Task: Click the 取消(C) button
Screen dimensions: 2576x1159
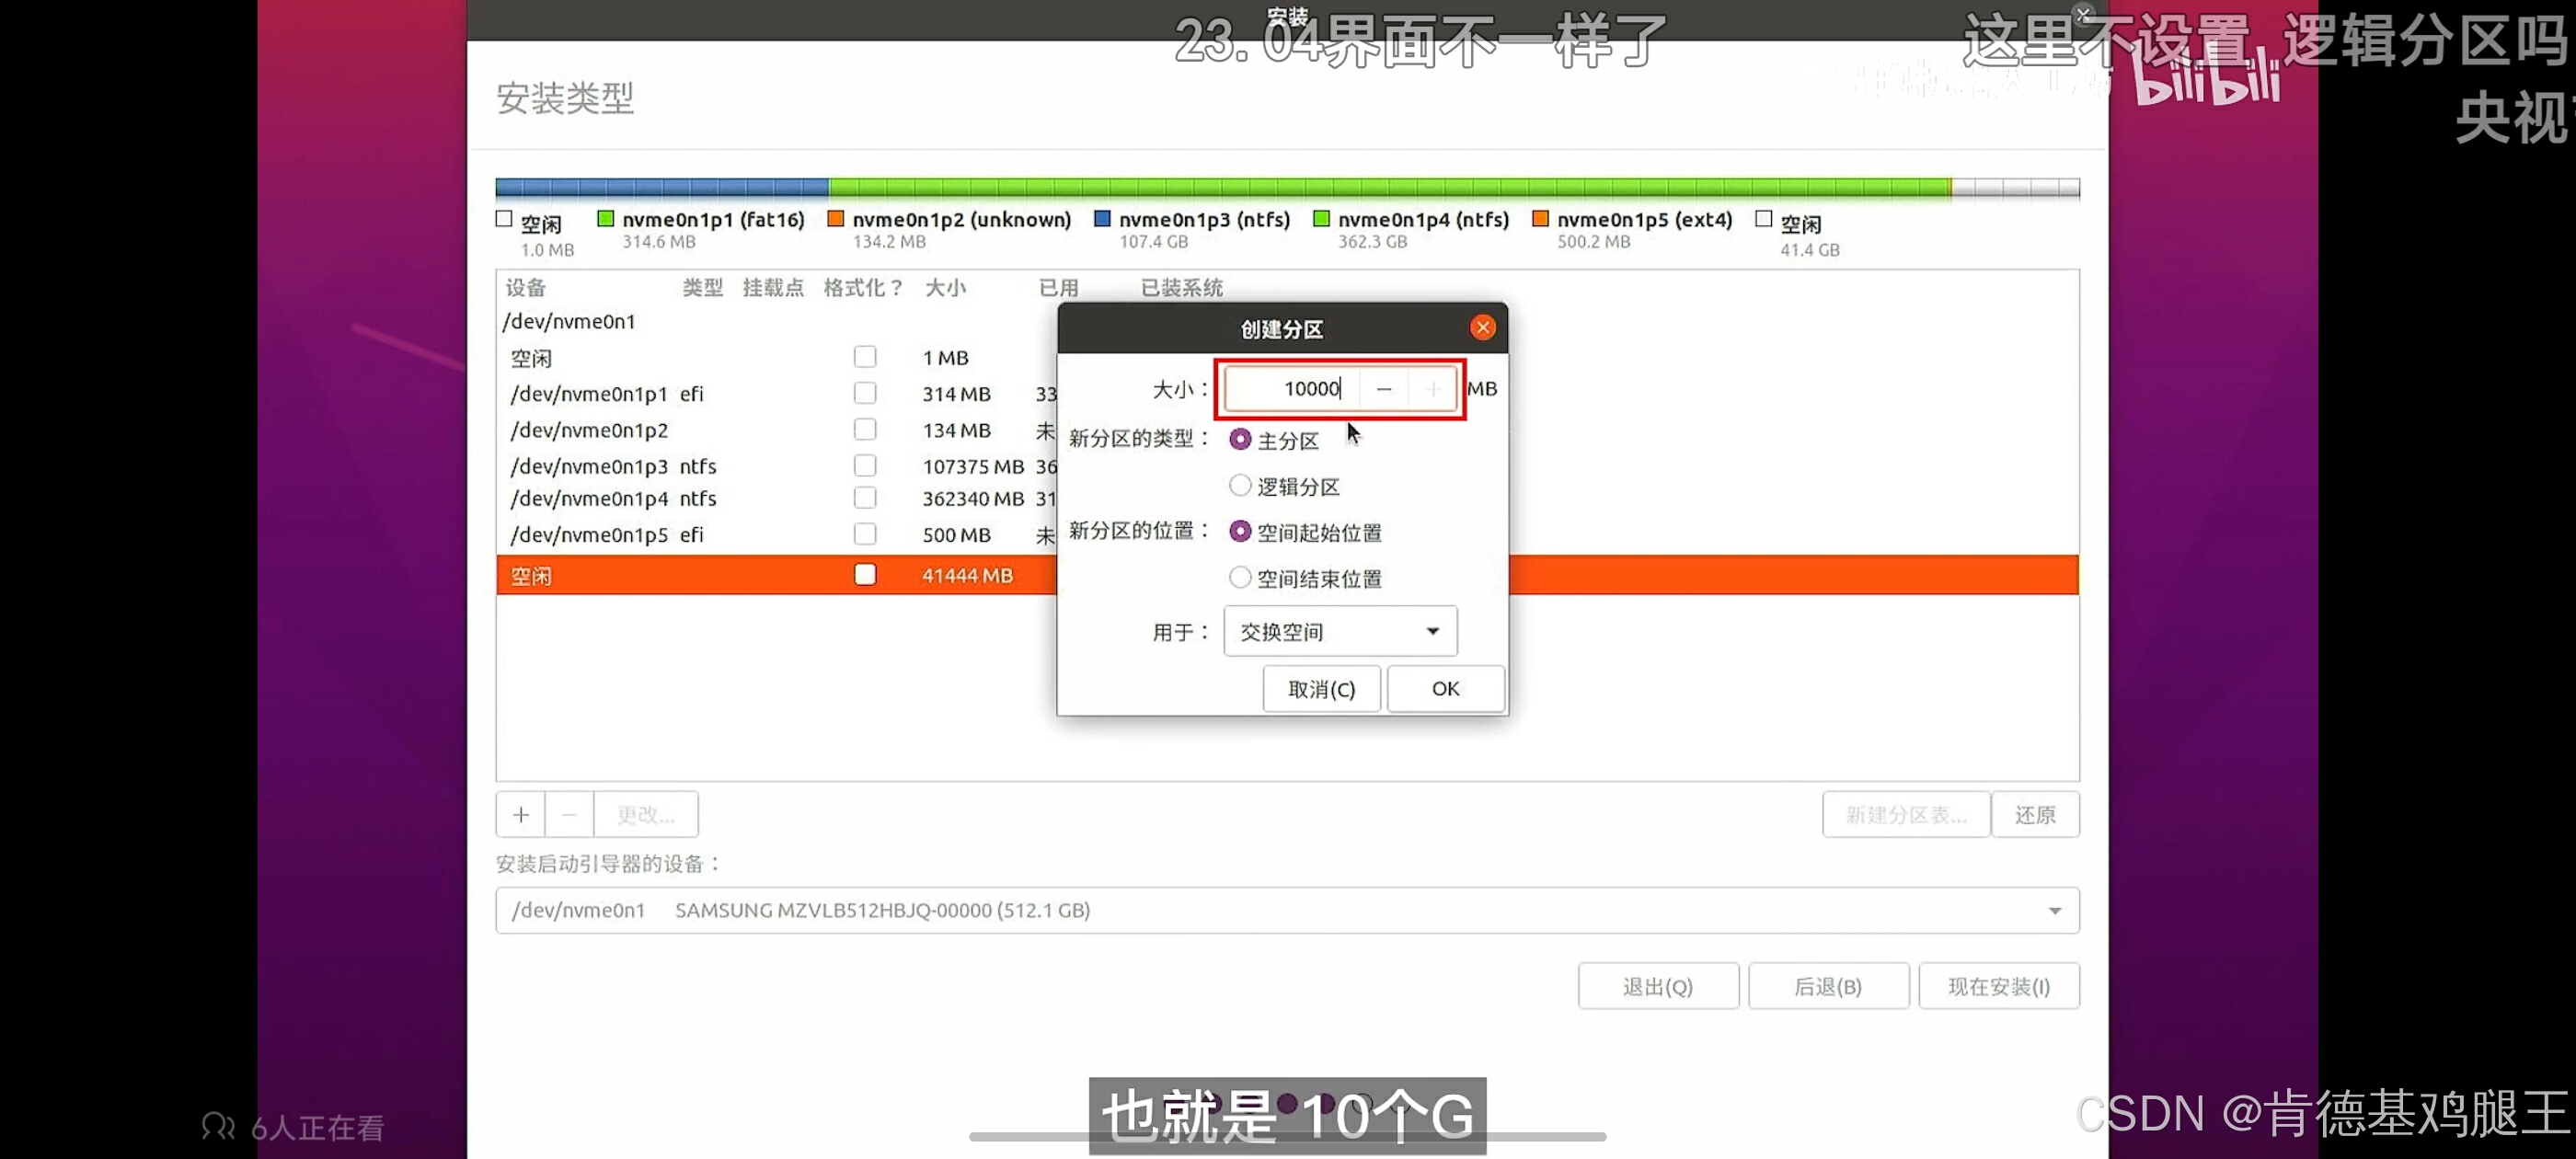Action: pos(1321,689)
